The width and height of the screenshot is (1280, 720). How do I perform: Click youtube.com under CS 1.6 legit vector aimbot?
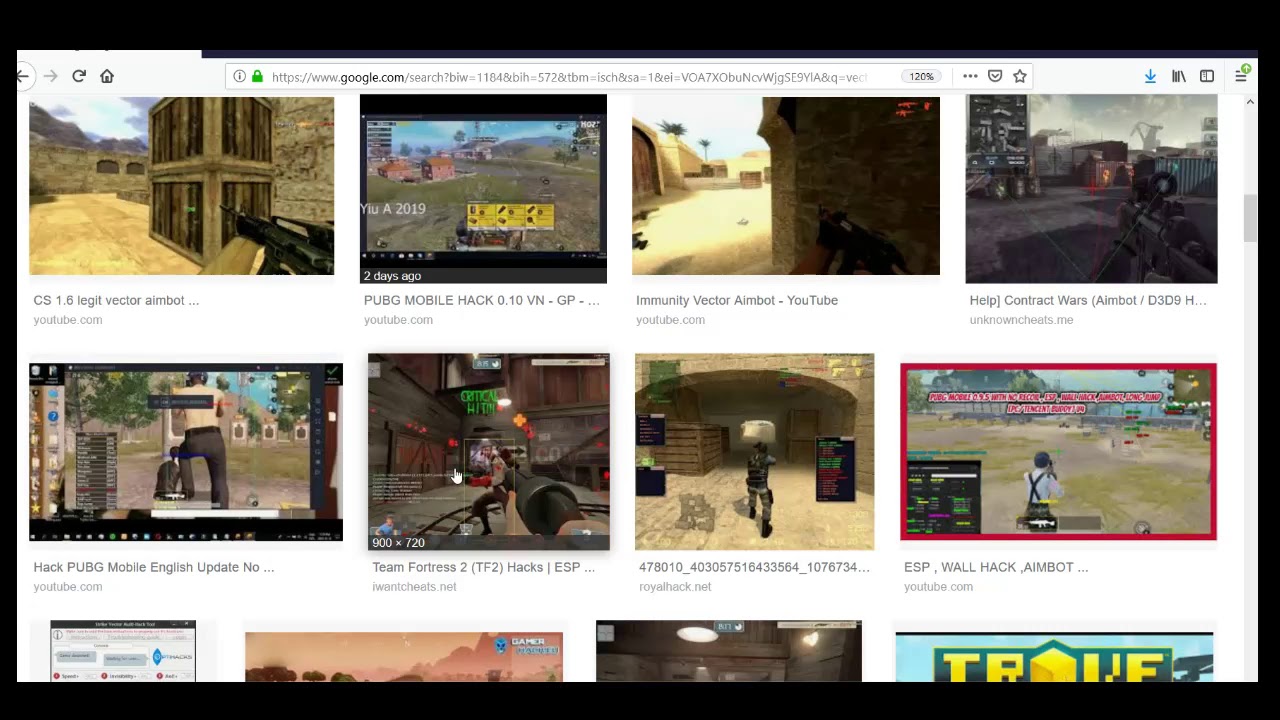(68, 320)
